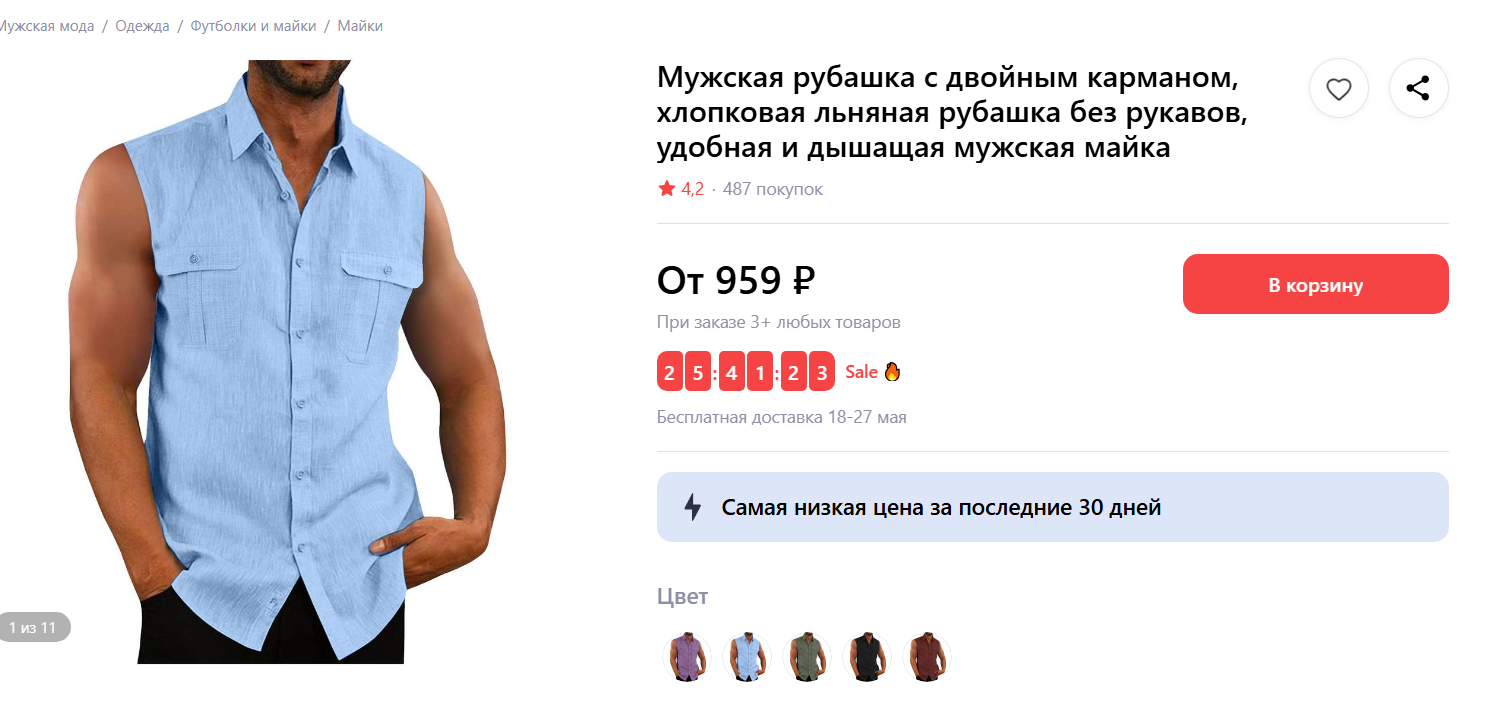Viewport: 1503px width, 714px height.
Task: Open Мужская мода breadcrumb link
Action: pyautogui.click(x=46, y=26)
